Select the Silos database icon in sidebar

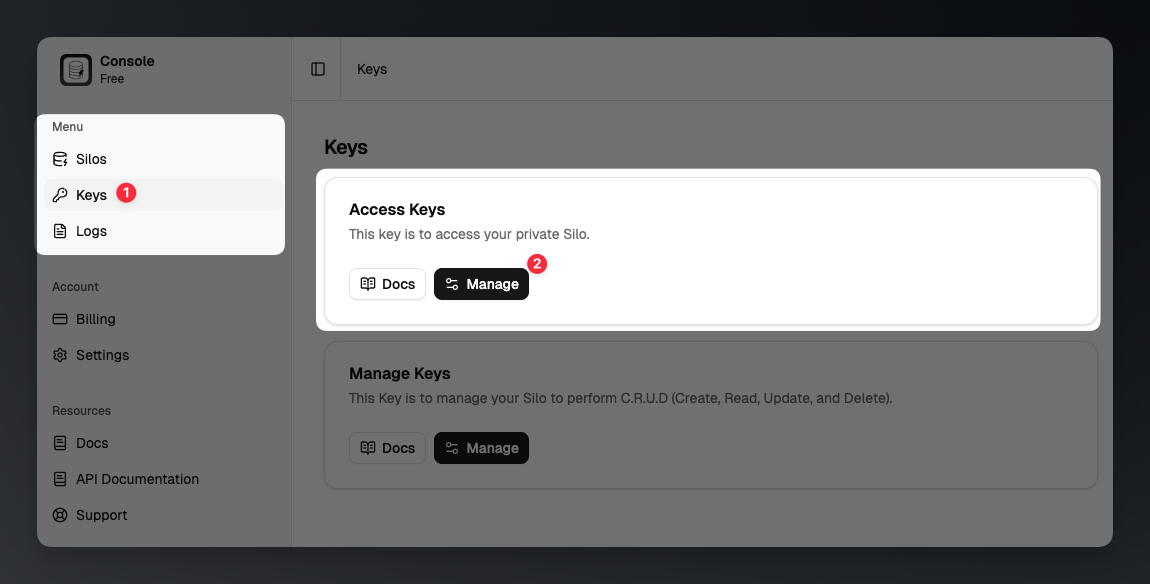click(x=58, y=158)
